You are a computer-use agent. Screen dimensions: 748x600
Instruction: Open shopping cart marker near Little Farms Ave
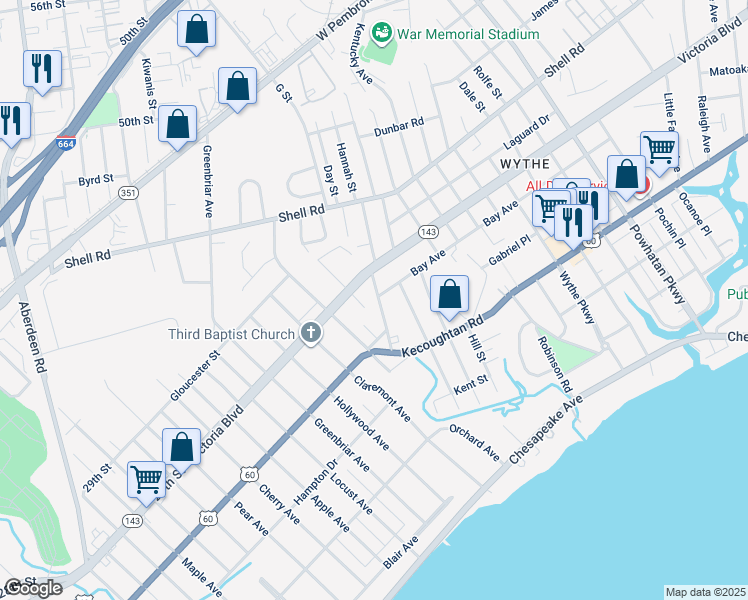[x=660, y=151]
